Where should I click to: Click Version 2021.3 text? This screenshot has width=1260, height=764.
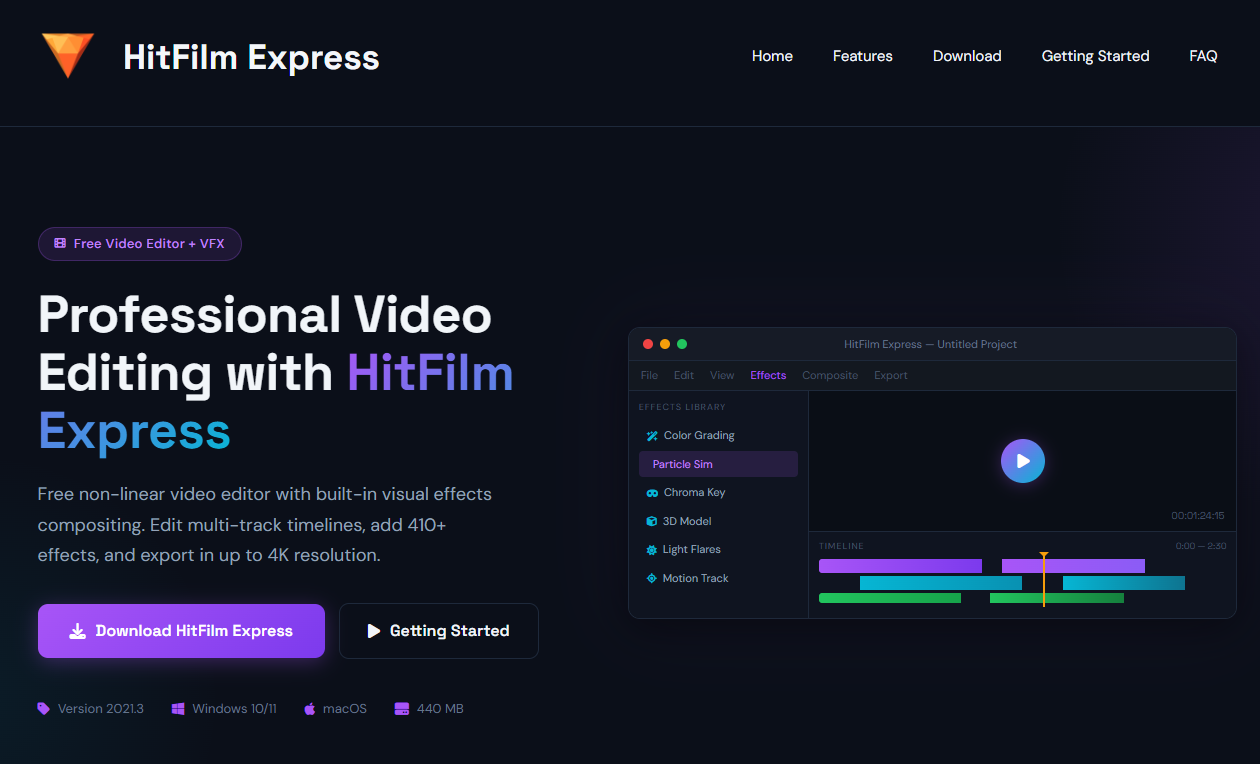pyautogui.click(x=101, y=708)
